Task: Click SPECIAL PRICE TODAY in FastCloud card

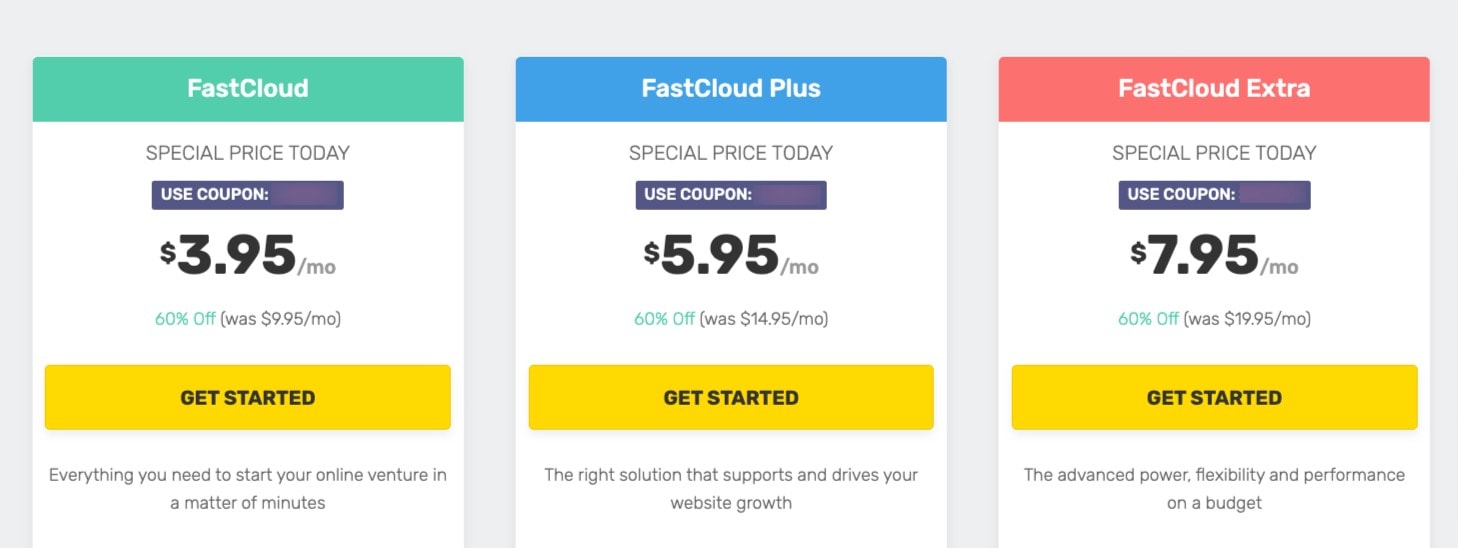Action: (248, 153)
